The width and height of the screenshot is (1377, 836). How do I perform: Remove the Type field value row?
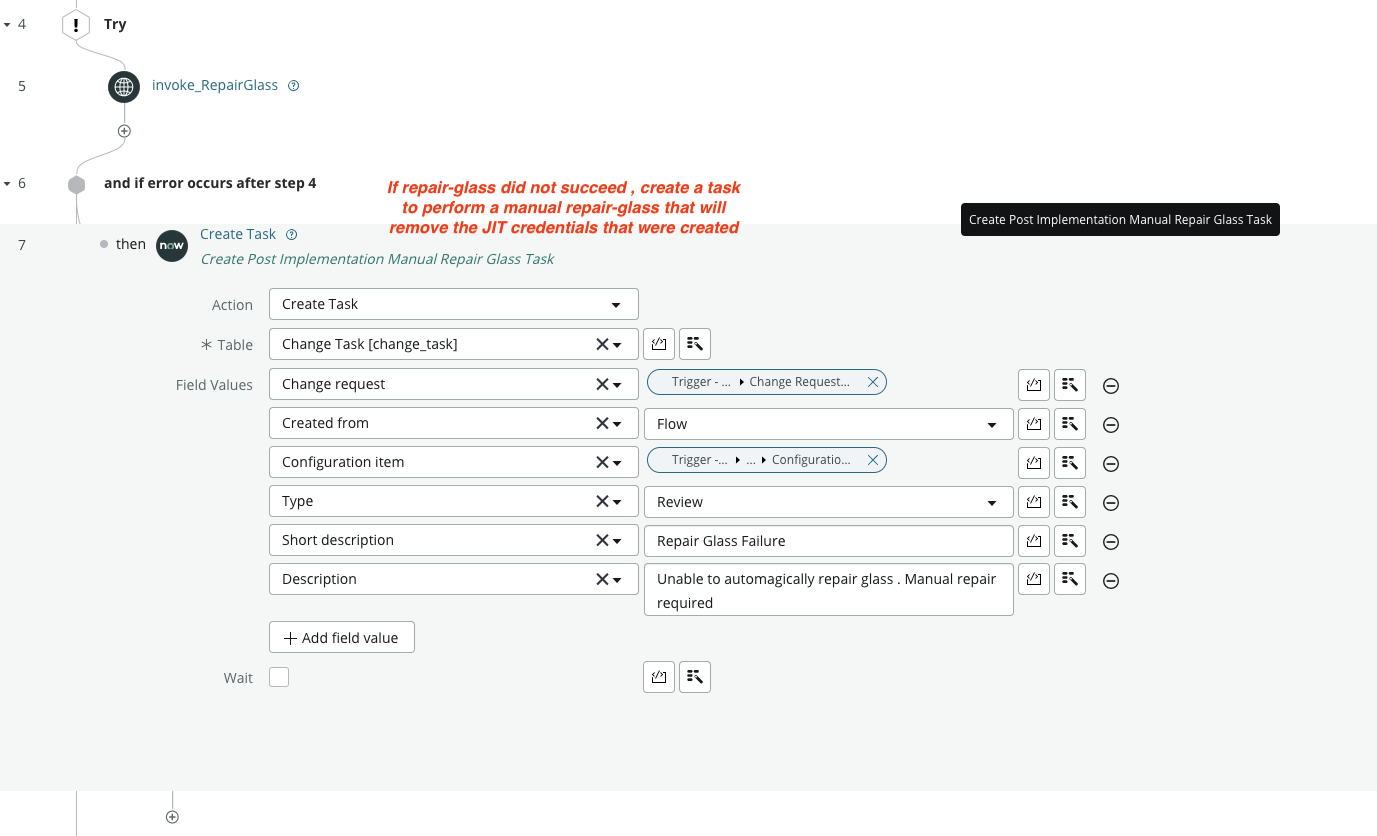1110,503
